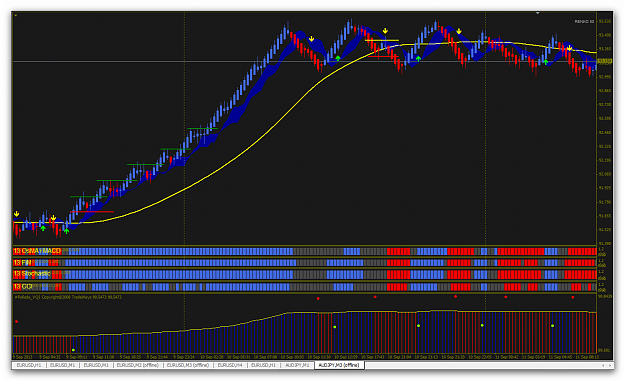Viewport: 625px width, 381px height.
Task: Click the chart tabs scroll-right arrow
Action: point(610,365)
